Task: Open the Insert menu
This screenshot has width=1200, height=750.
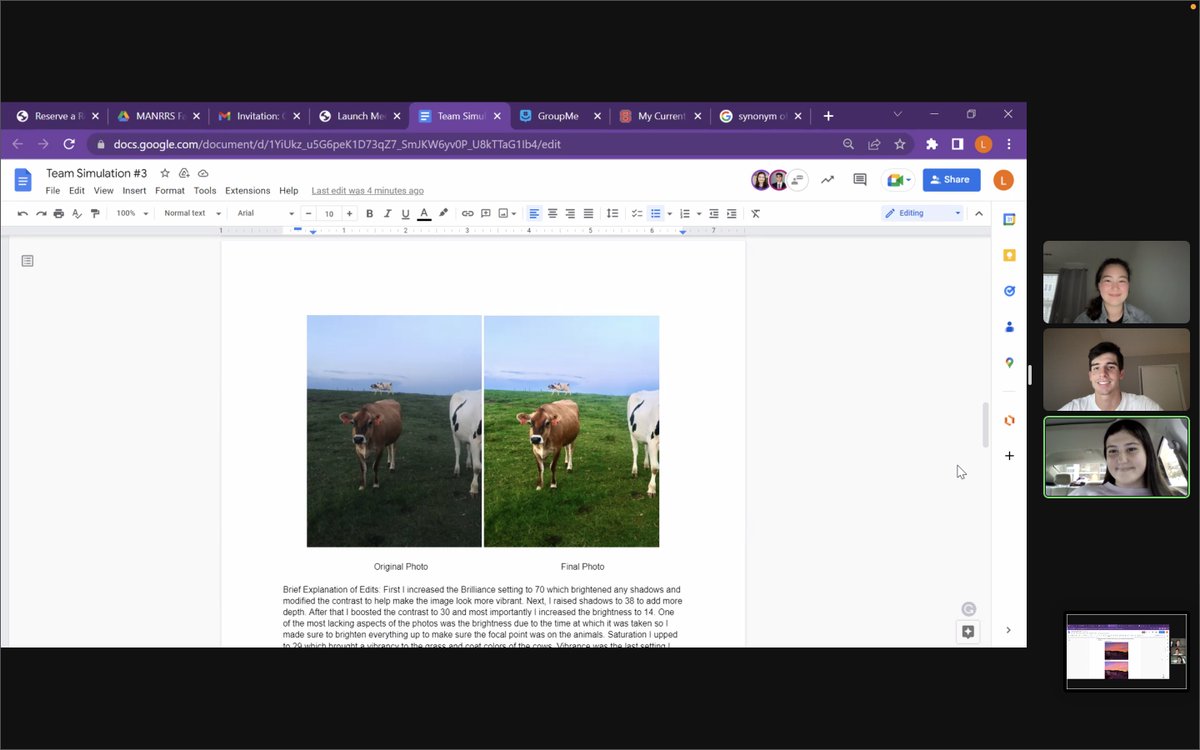Action: (134, 190)
